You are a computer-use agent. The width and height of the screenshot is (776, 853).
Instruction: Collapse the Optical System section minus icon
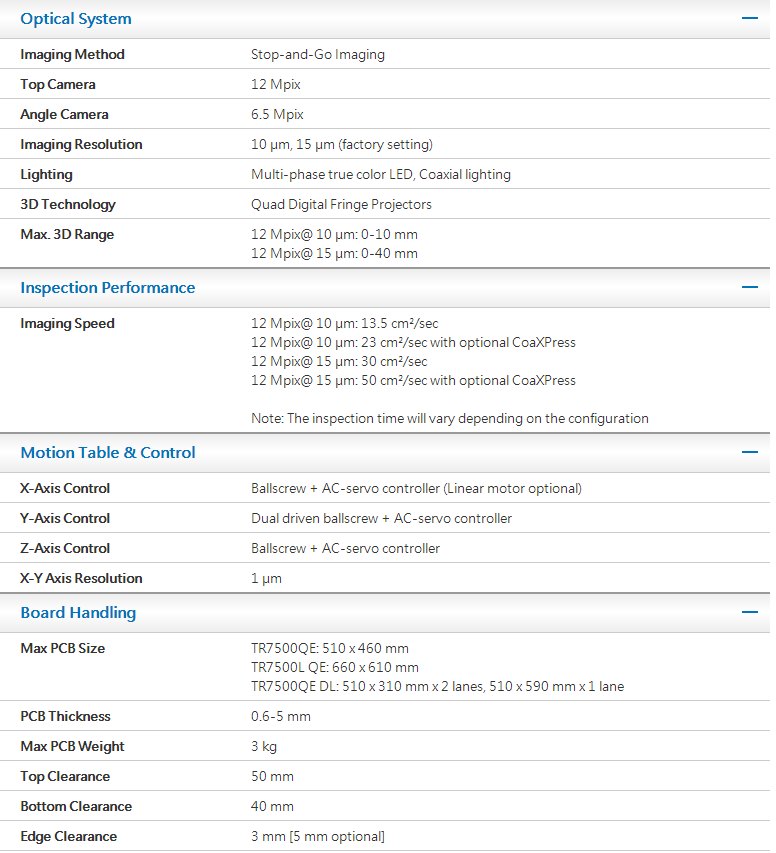pos(749,19)
